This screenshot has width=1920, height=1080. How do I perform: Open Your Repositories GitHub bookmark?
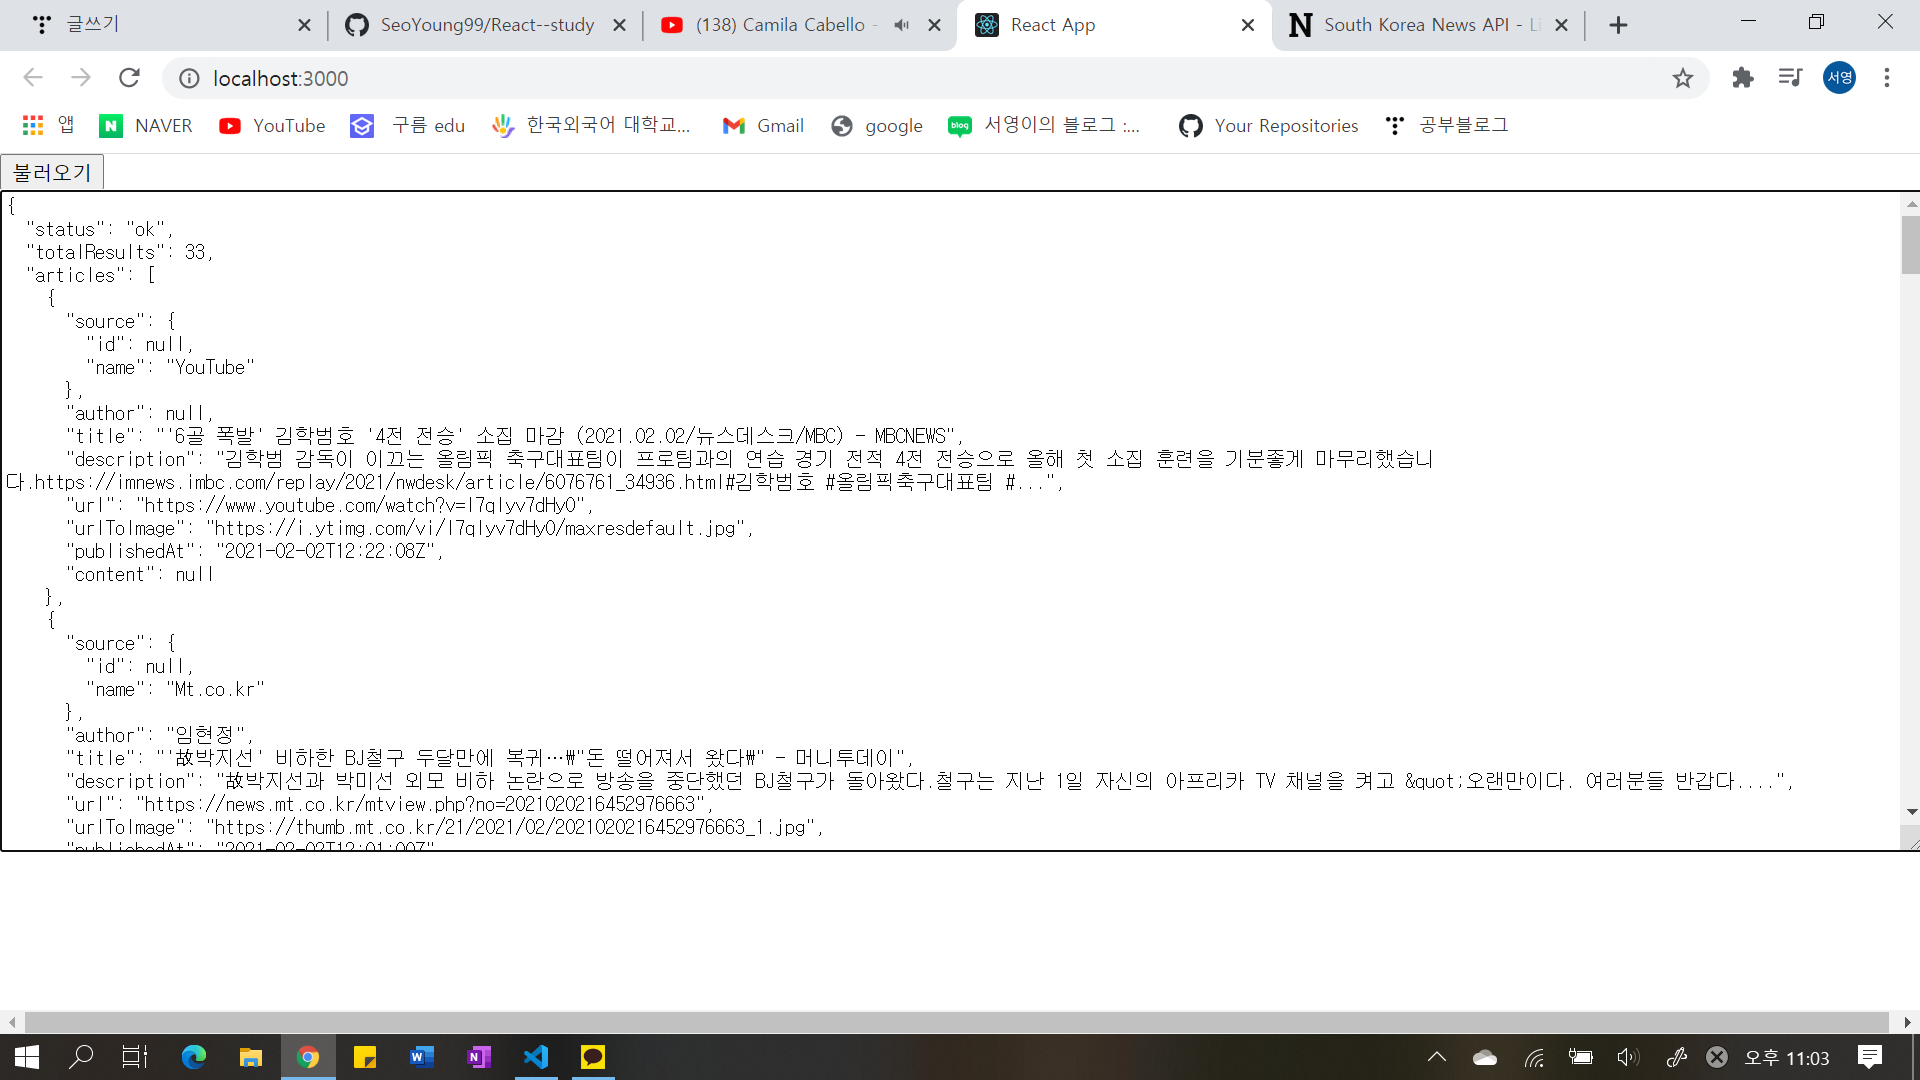pyautogui.click(x=1268, y=125)
